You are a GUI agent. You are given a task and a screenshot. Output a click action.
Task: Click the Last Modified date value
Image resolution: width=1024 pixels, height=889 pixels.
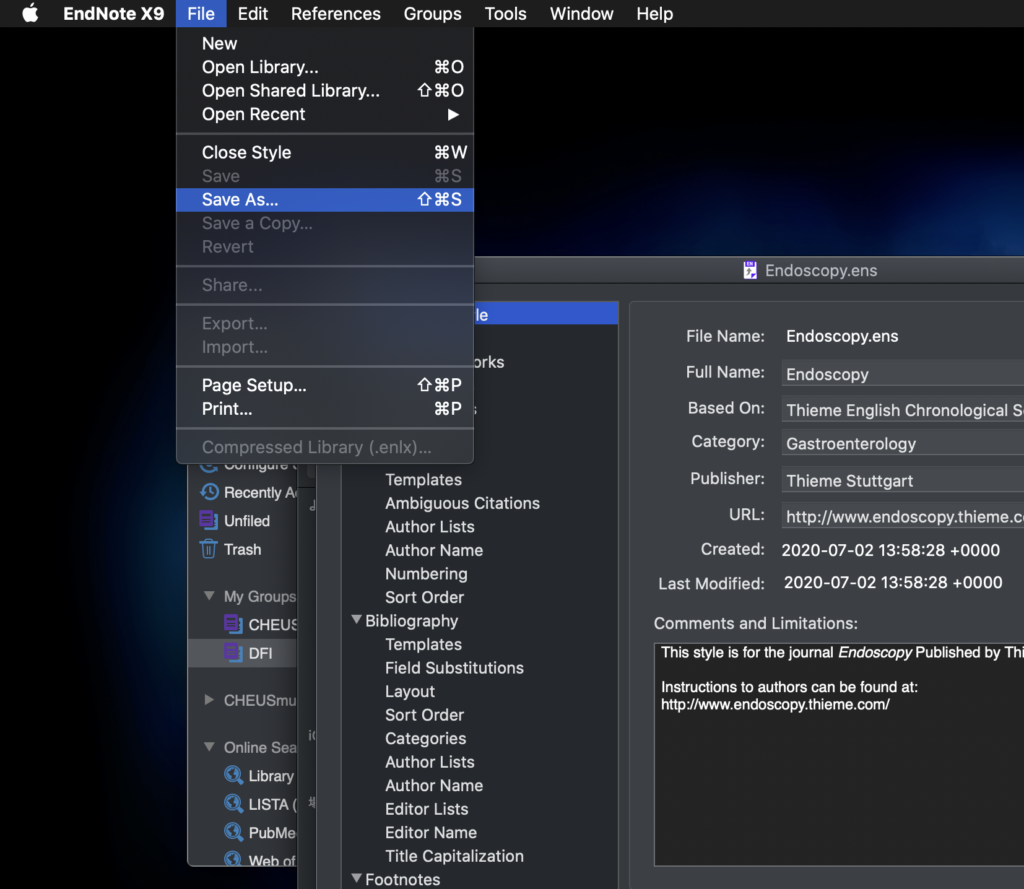click(x=893, y=582)
